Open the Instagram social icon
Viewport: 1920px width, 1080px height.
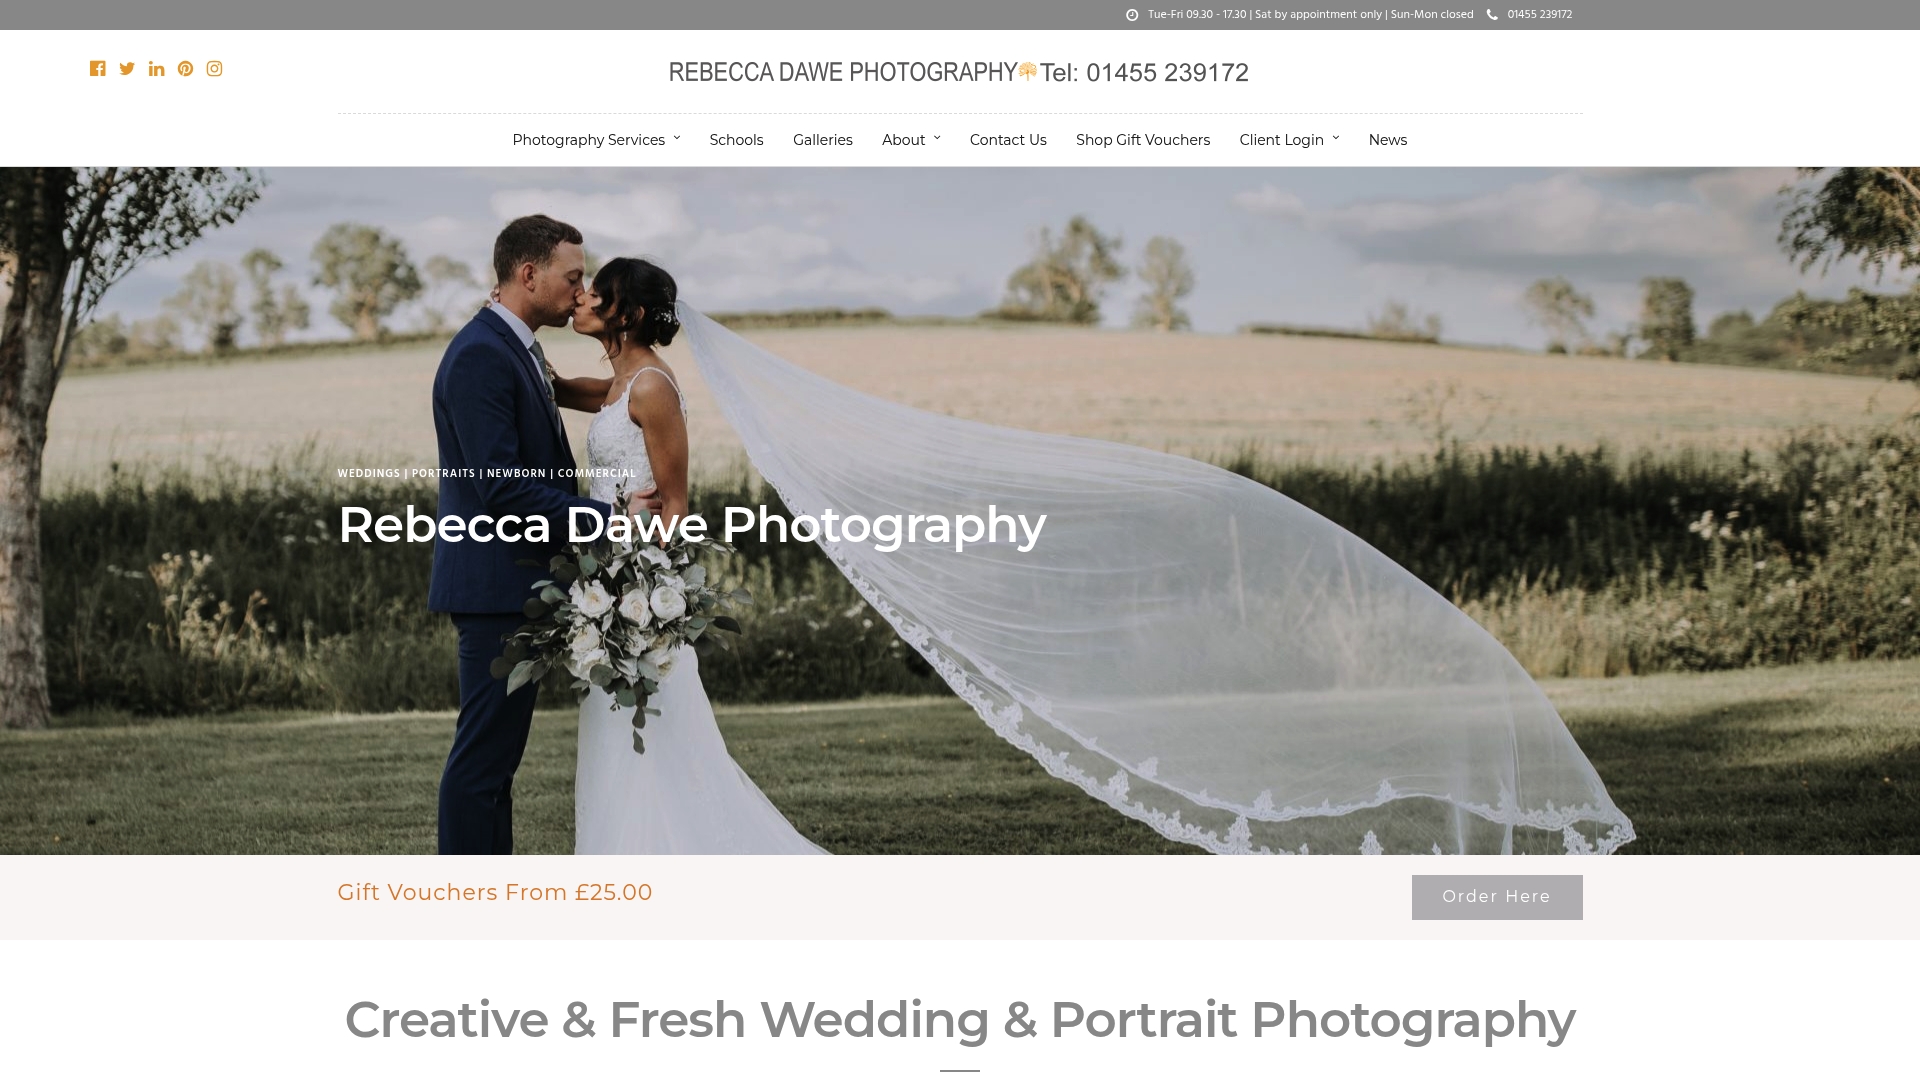click(x=214, y=69)
